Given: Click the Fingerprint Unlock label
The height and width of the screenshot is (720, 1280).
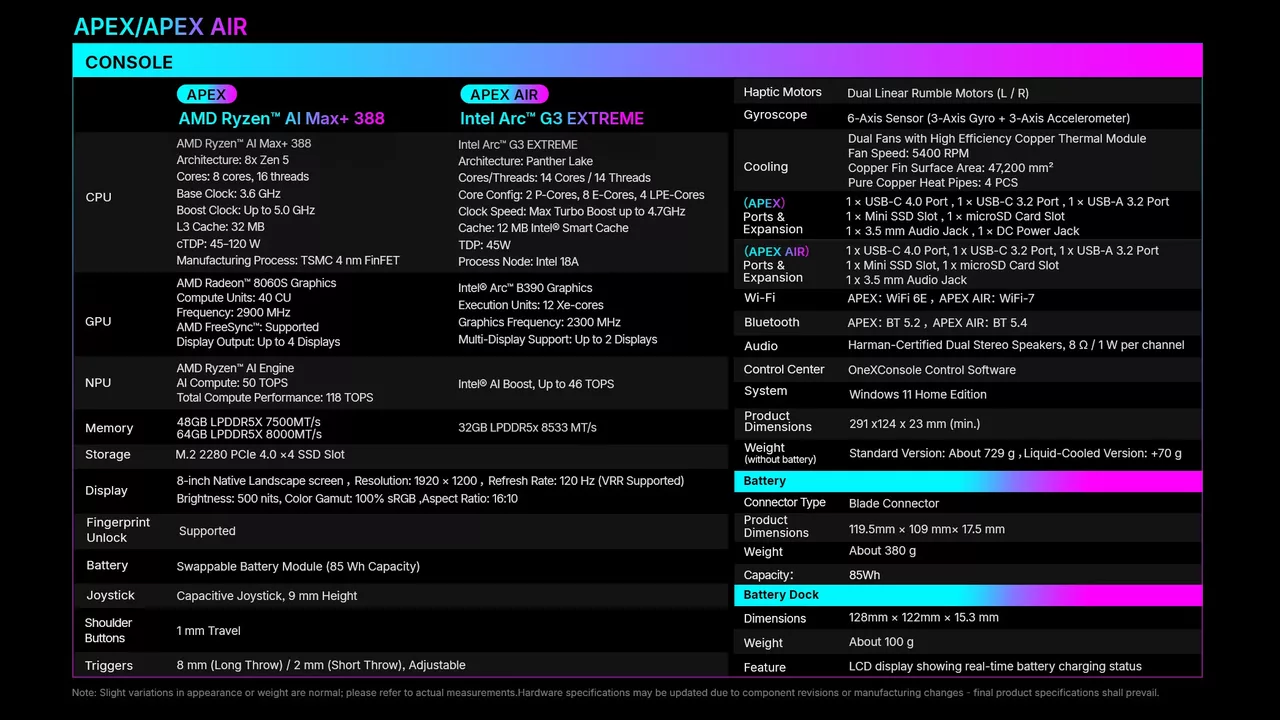Looking at the screenshot, I should [118, 530].
